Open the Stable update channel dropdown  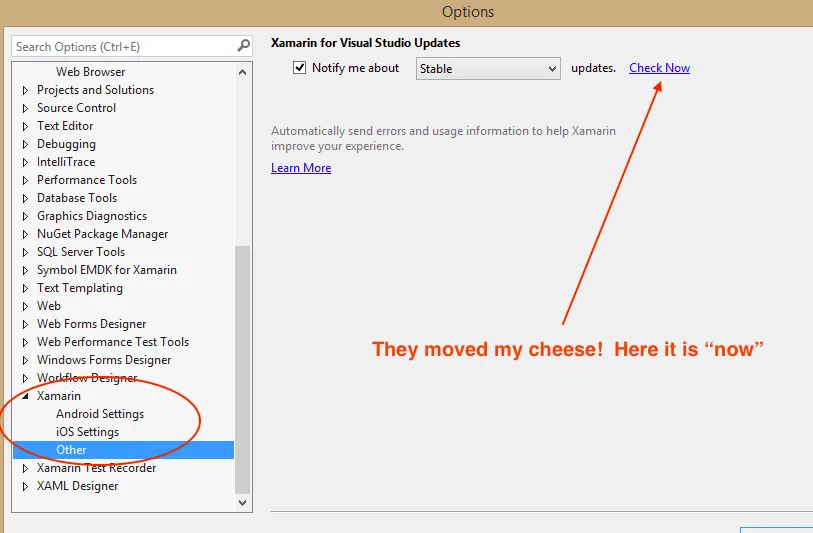click(x=488, y=68)
